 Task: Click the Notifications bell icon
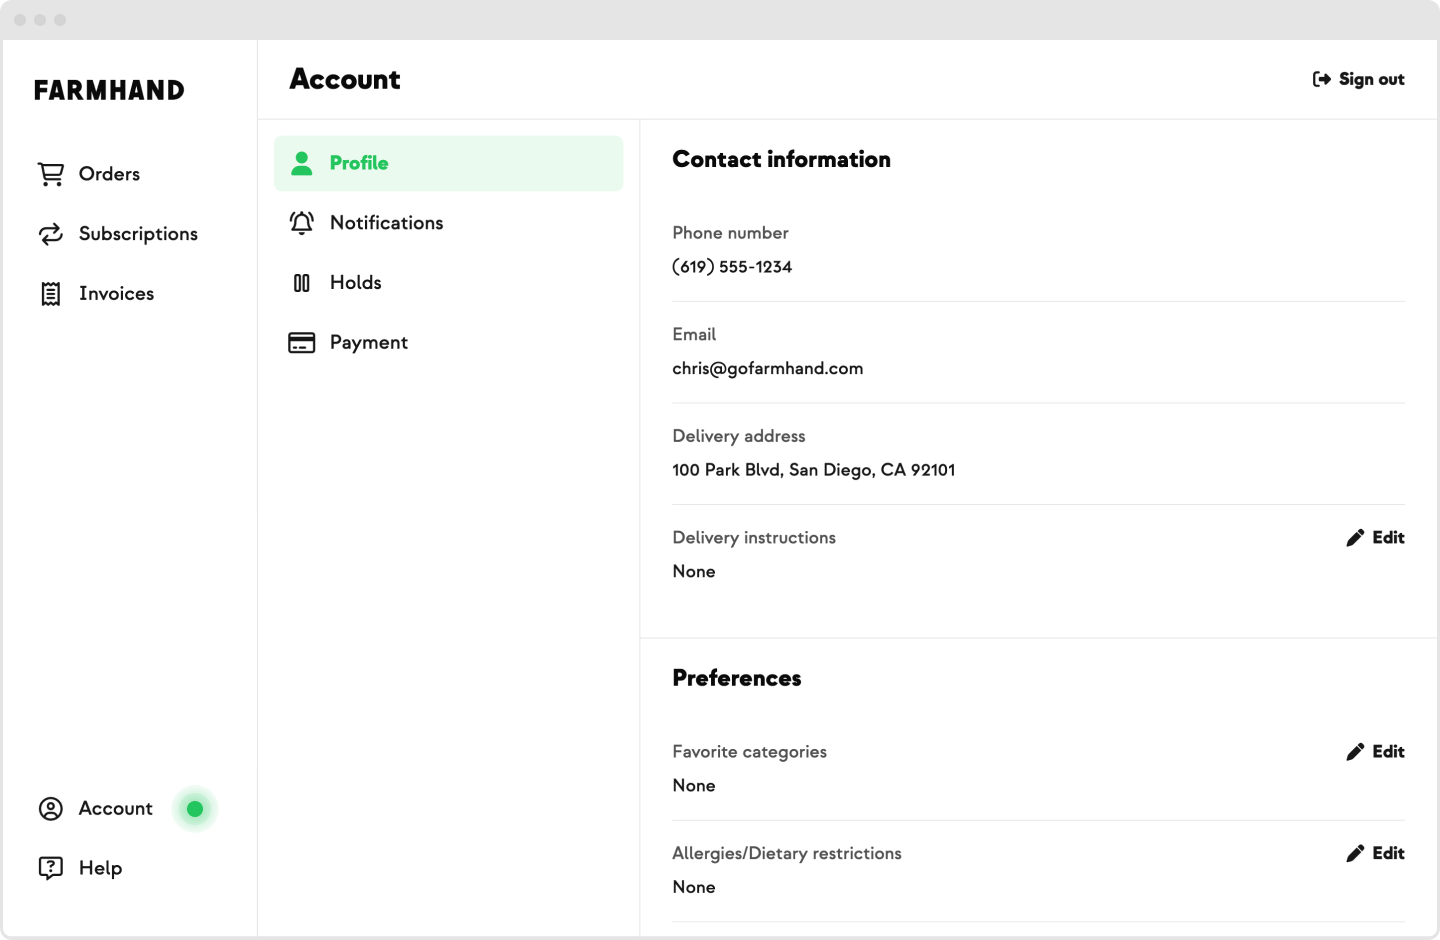pos(302,223)
